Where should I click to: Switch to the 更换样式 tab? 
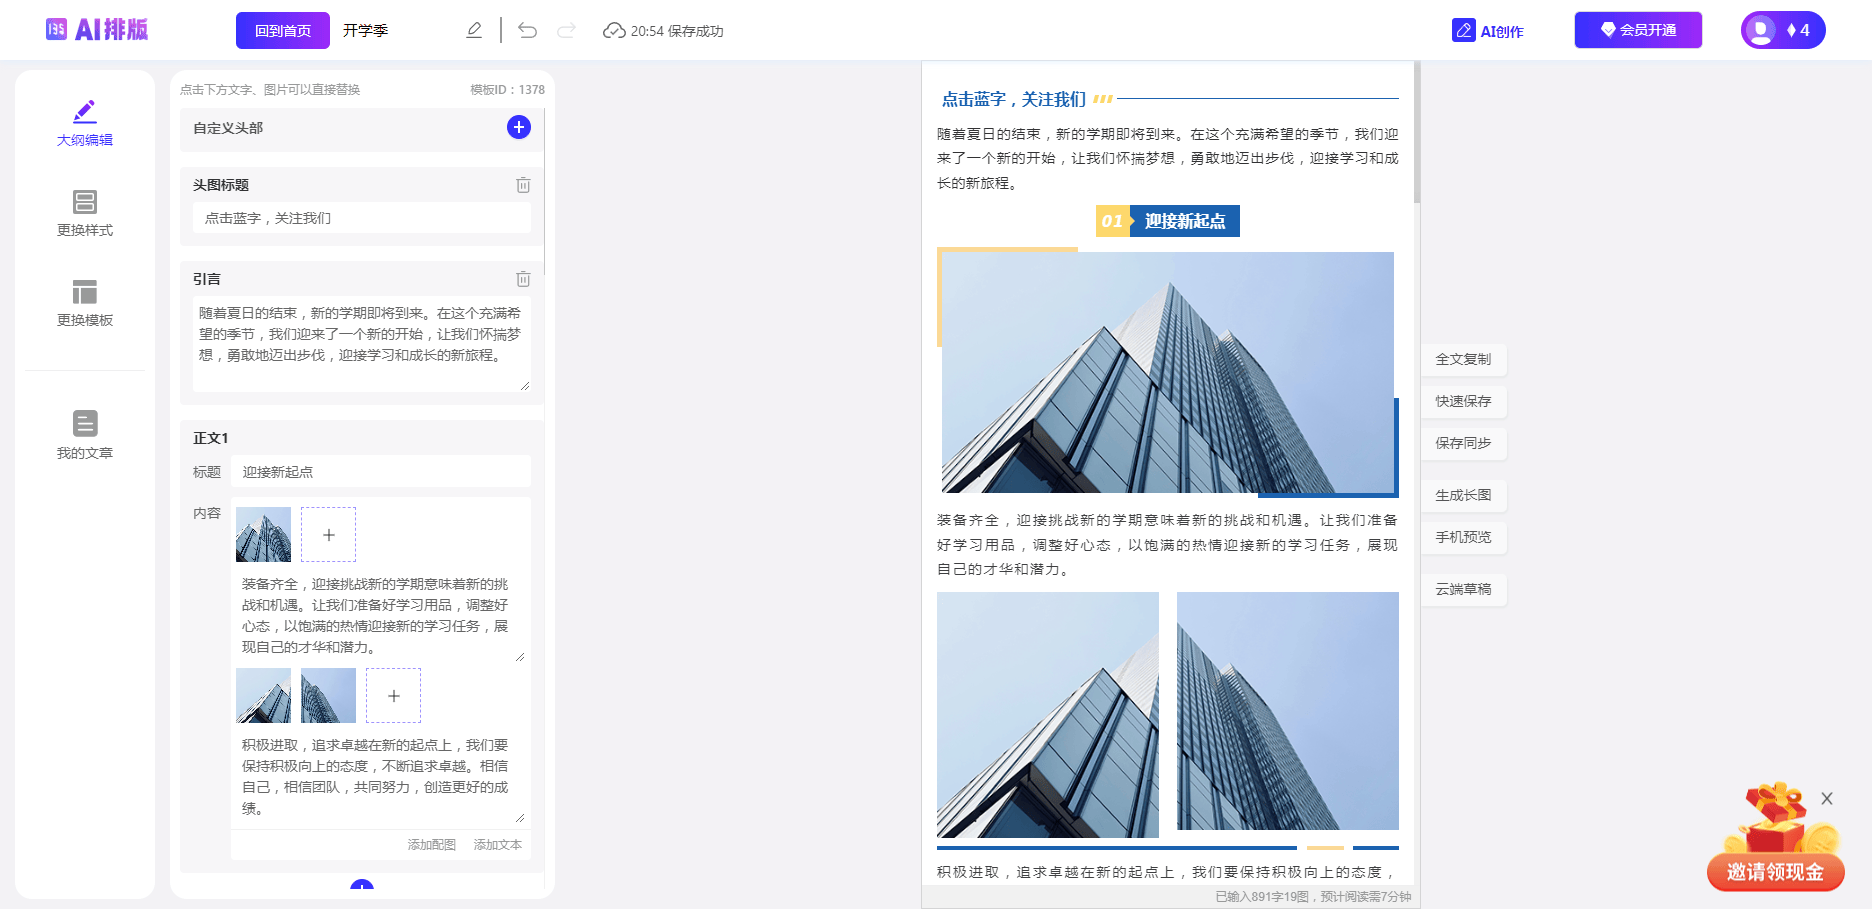[84, 212]
